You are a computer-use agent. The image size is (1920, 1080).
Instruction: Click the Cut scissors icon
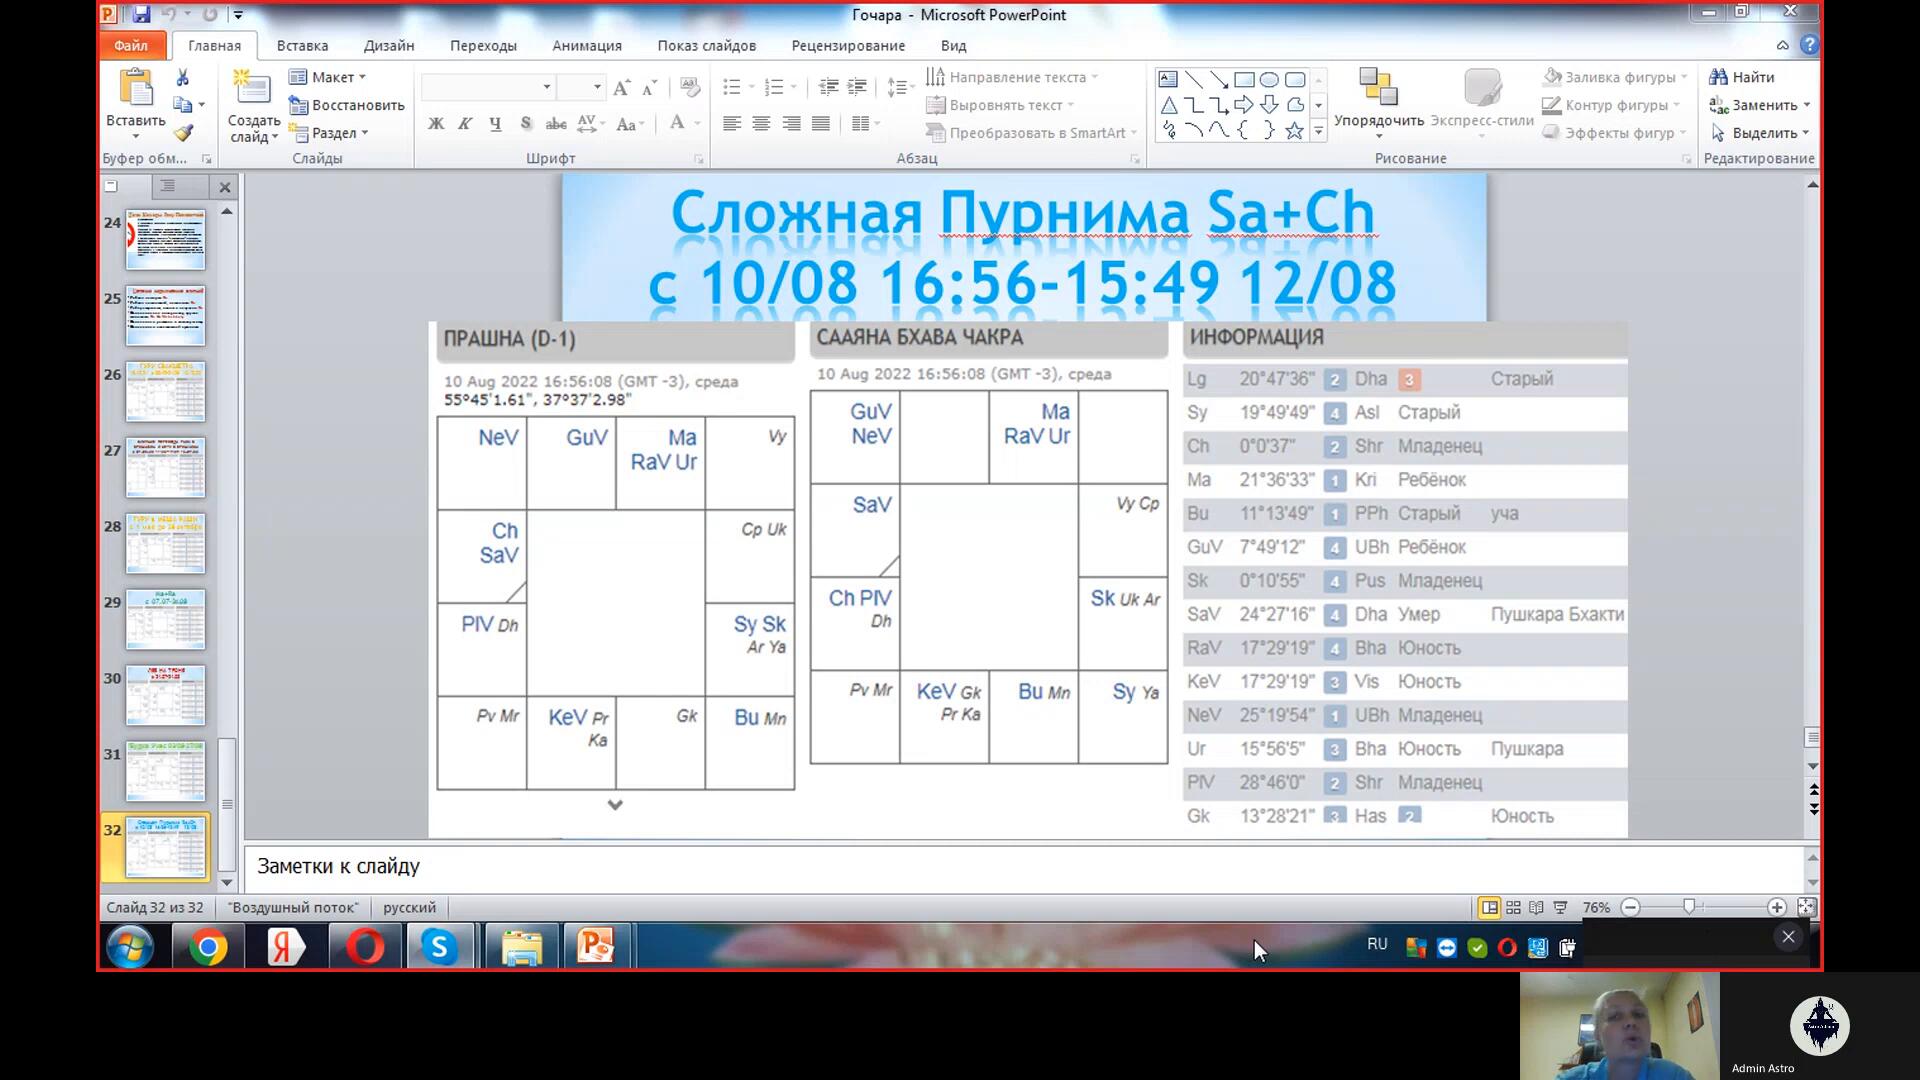(x=182, y=77)
